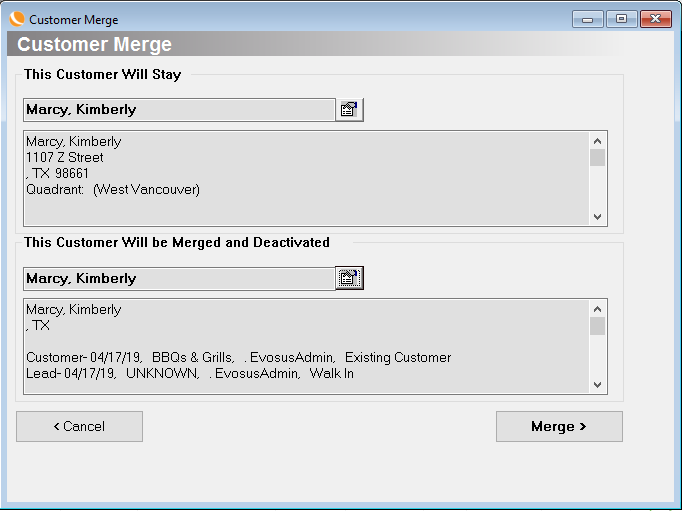
Task: Click scrollbar thumb in the merged customer's details
Action: [x=597, y=326]
